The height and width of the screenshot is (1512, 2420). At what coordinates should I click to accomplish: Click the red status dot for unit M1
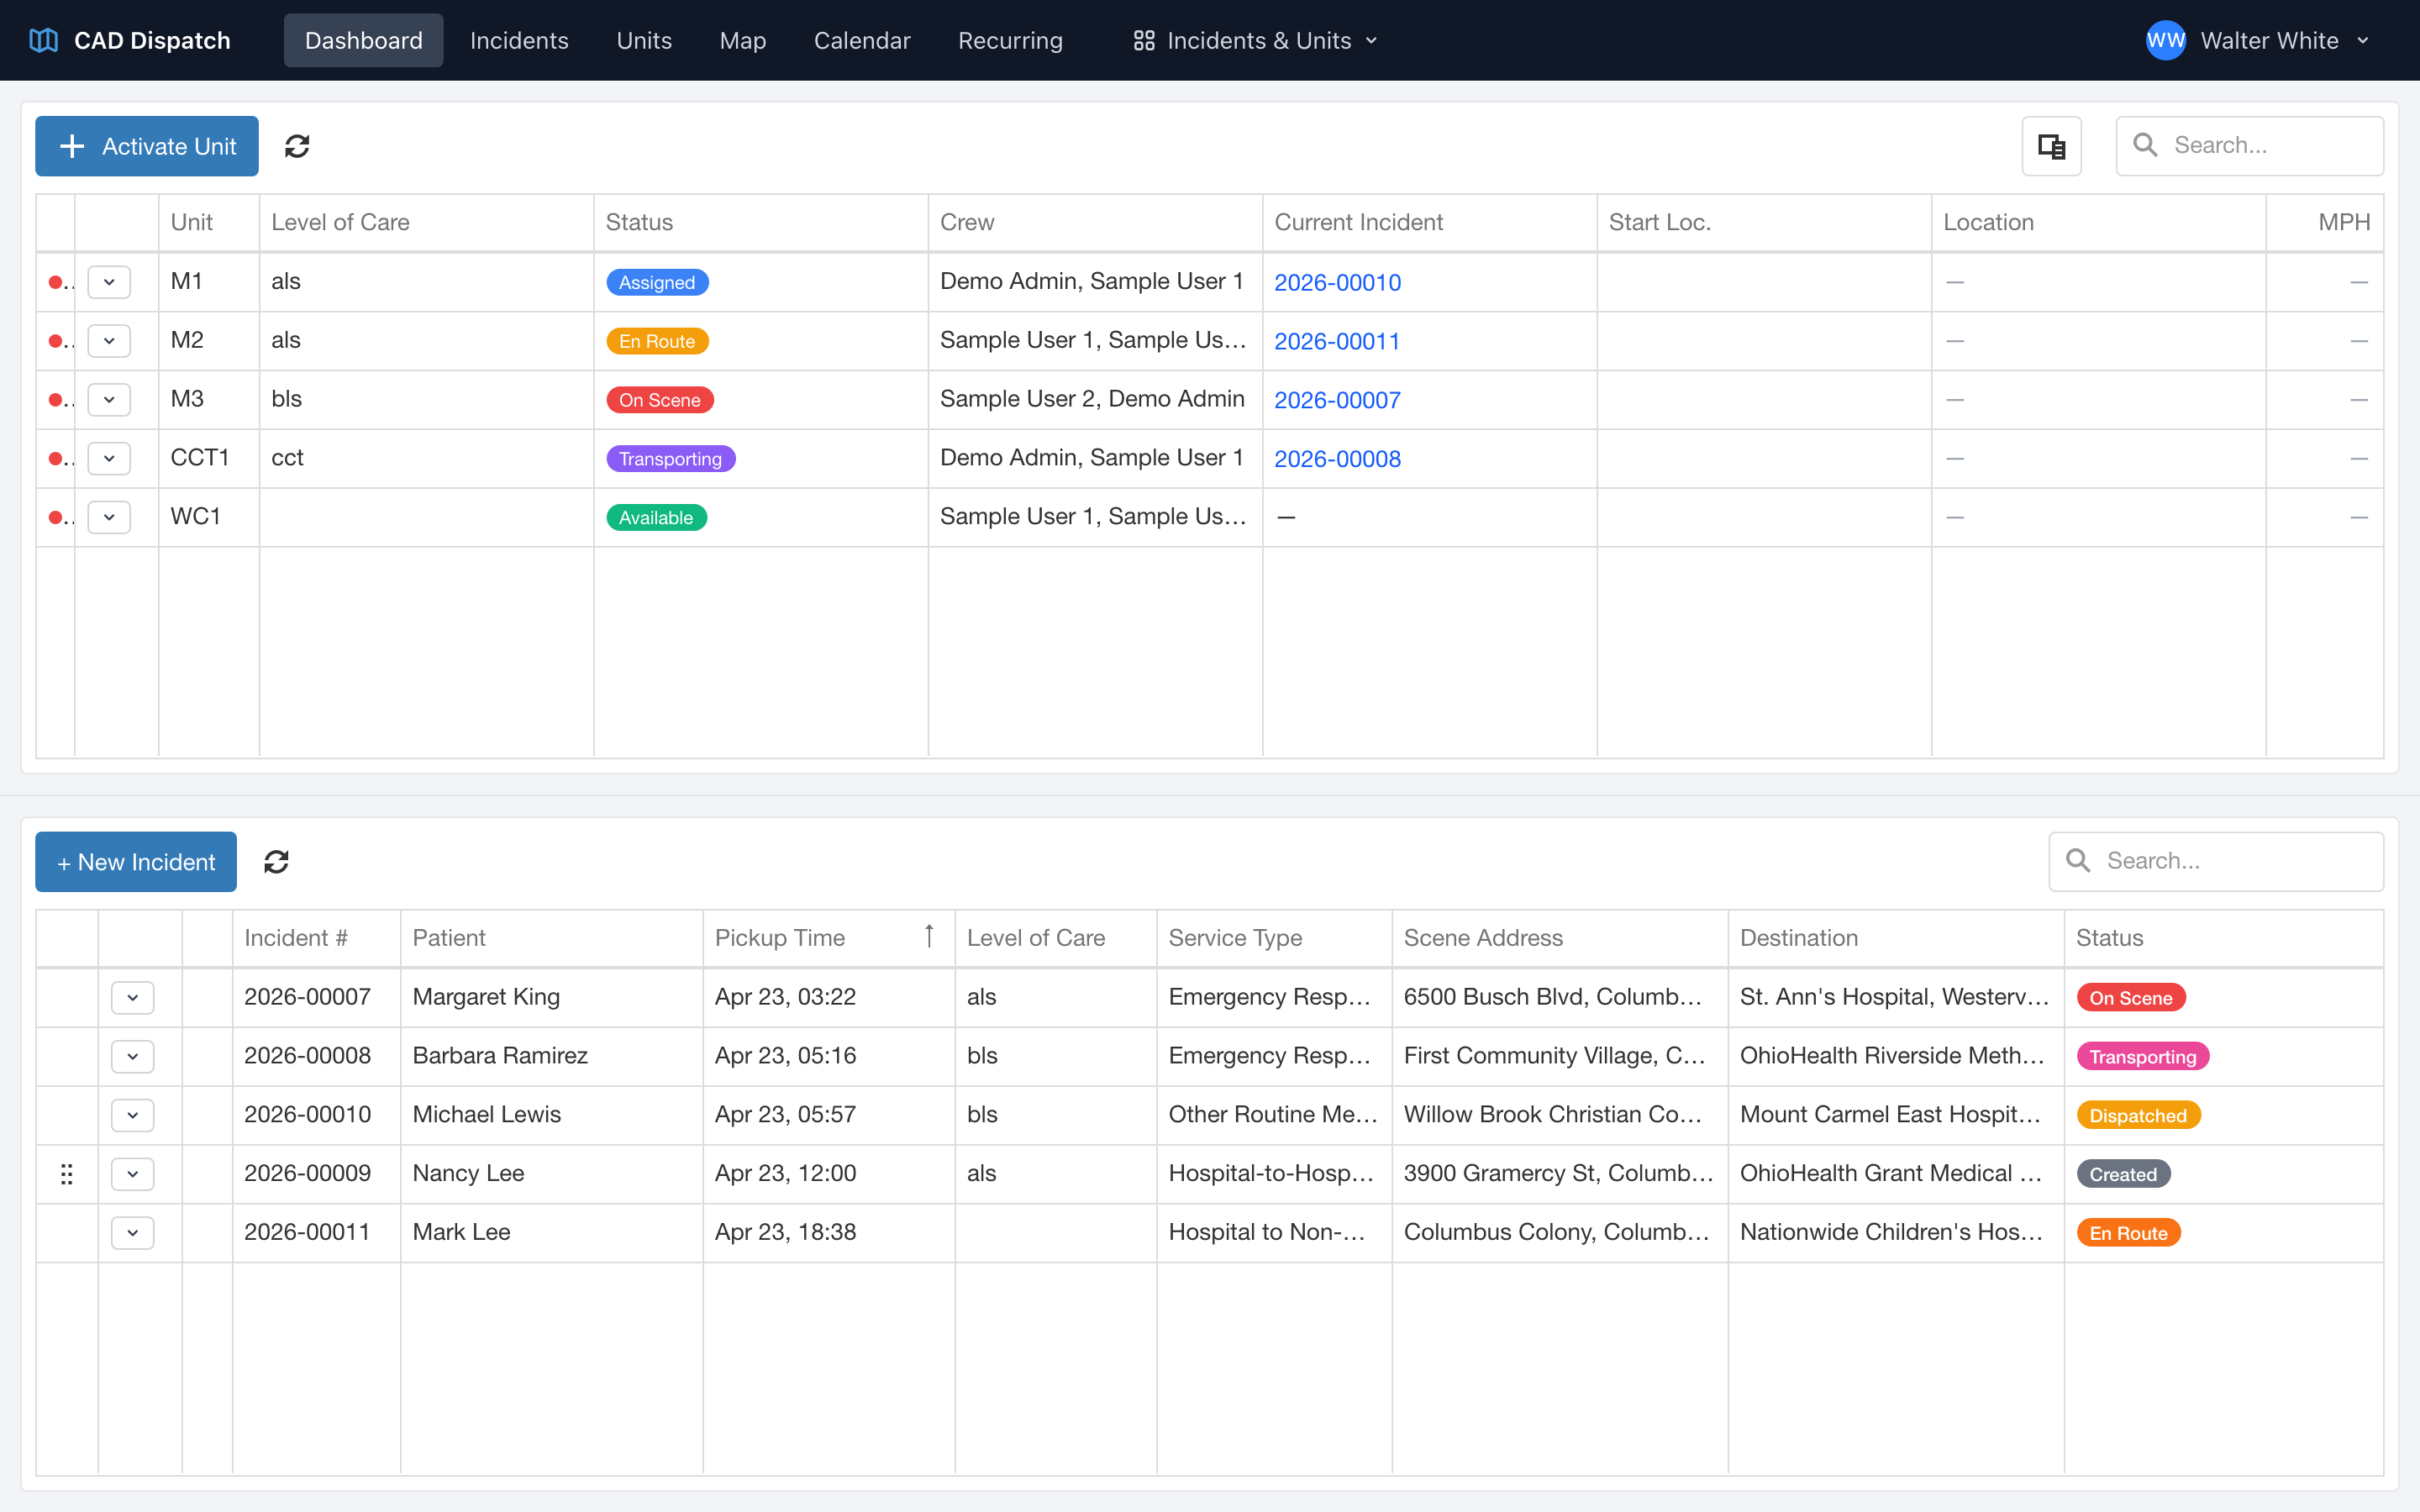point(56,282)
